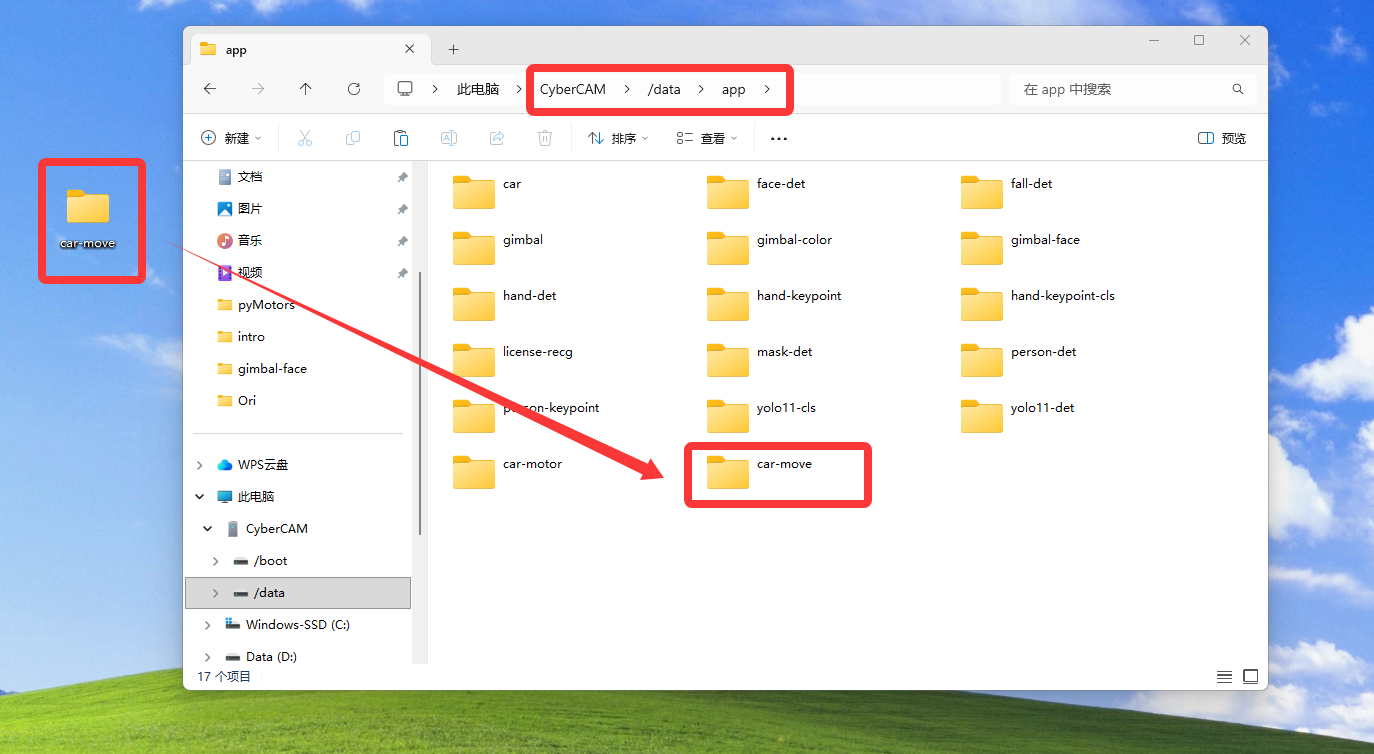Select the gimbal-color folder
The image size is (1374, 754).
pos(769,247)
